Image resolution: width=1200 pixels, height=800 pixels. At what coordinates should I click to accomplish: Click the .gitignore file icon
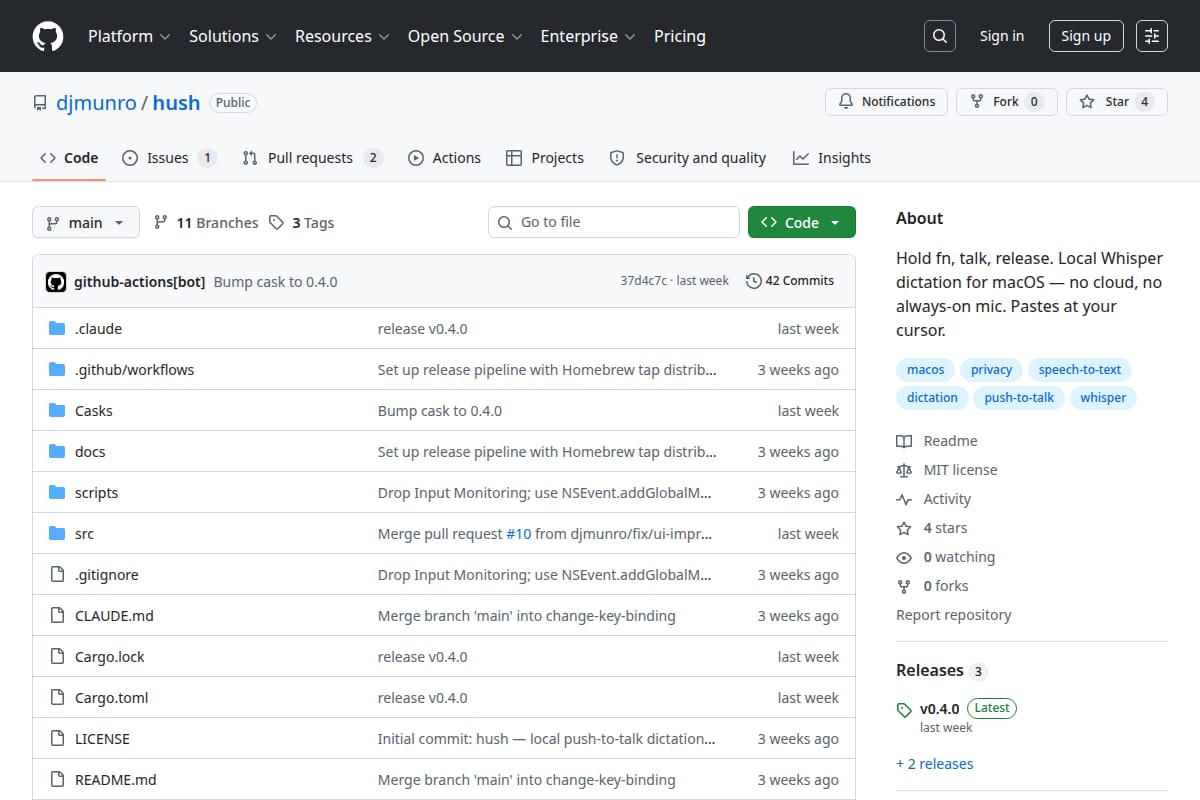coord(57,575)
